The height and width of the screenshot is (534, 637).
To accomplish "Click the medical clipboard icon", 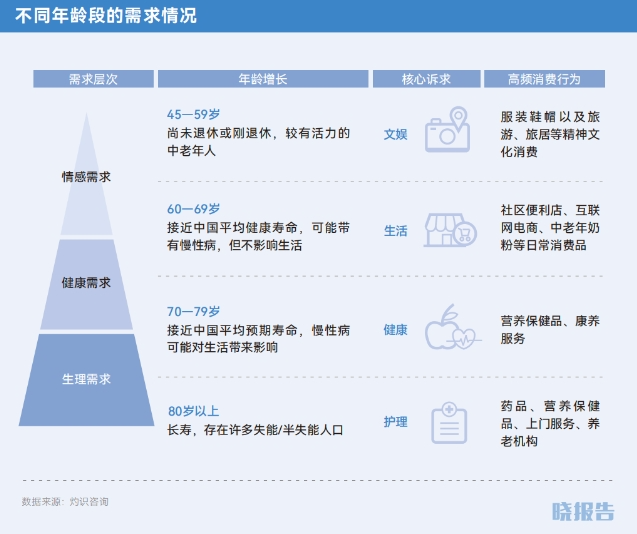I will tap(449, 423).
